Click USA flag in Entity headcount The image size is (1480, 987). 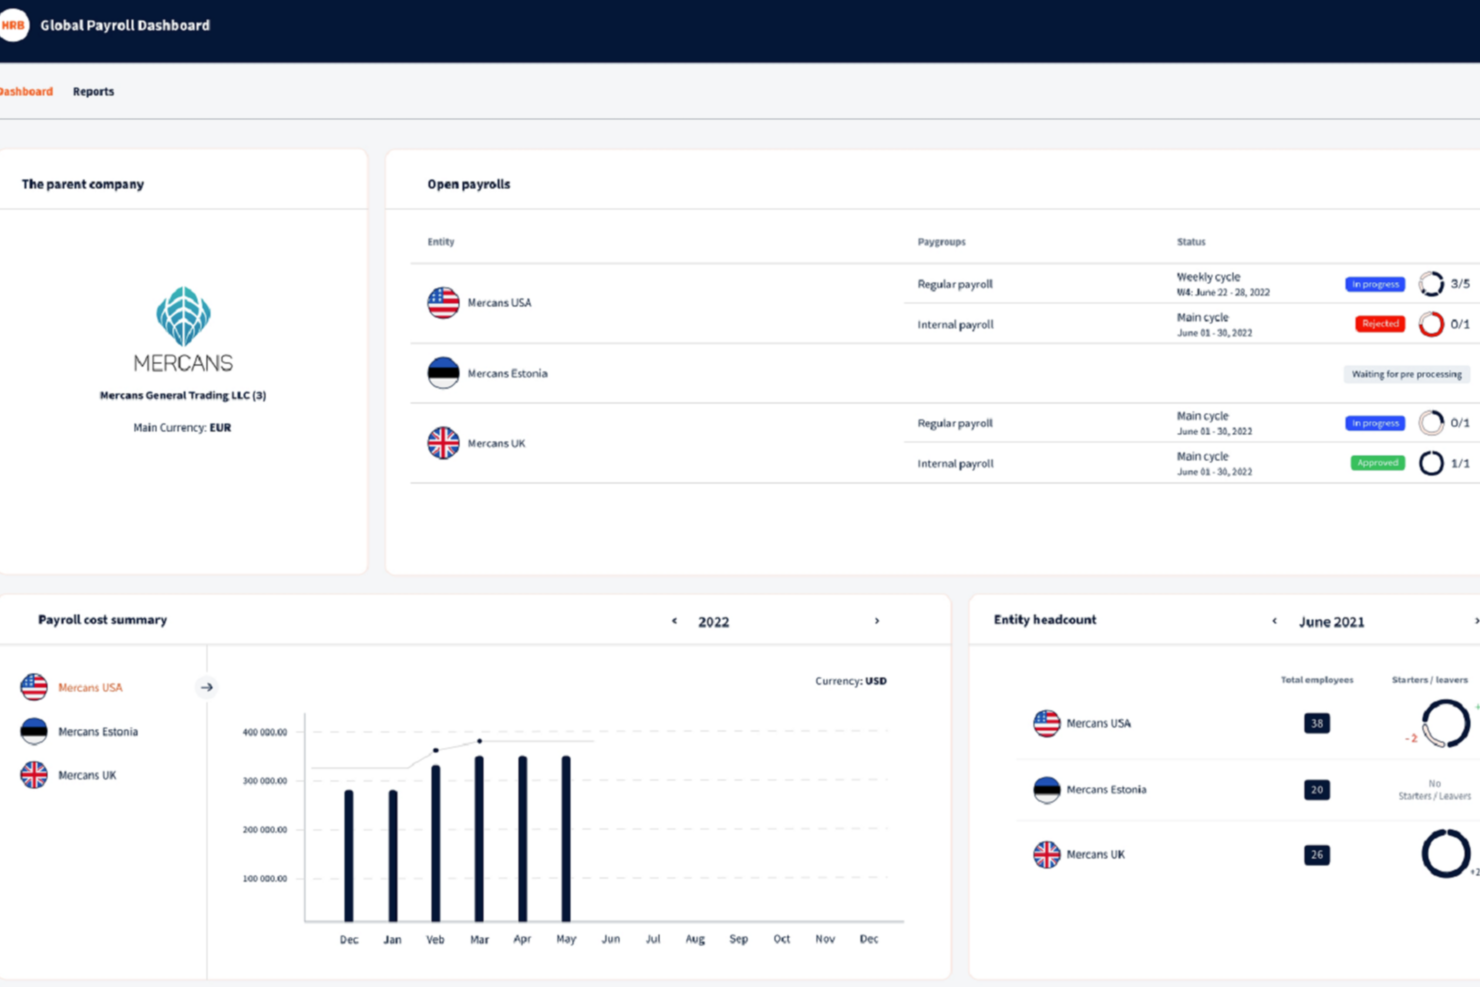coord(1046,723)
